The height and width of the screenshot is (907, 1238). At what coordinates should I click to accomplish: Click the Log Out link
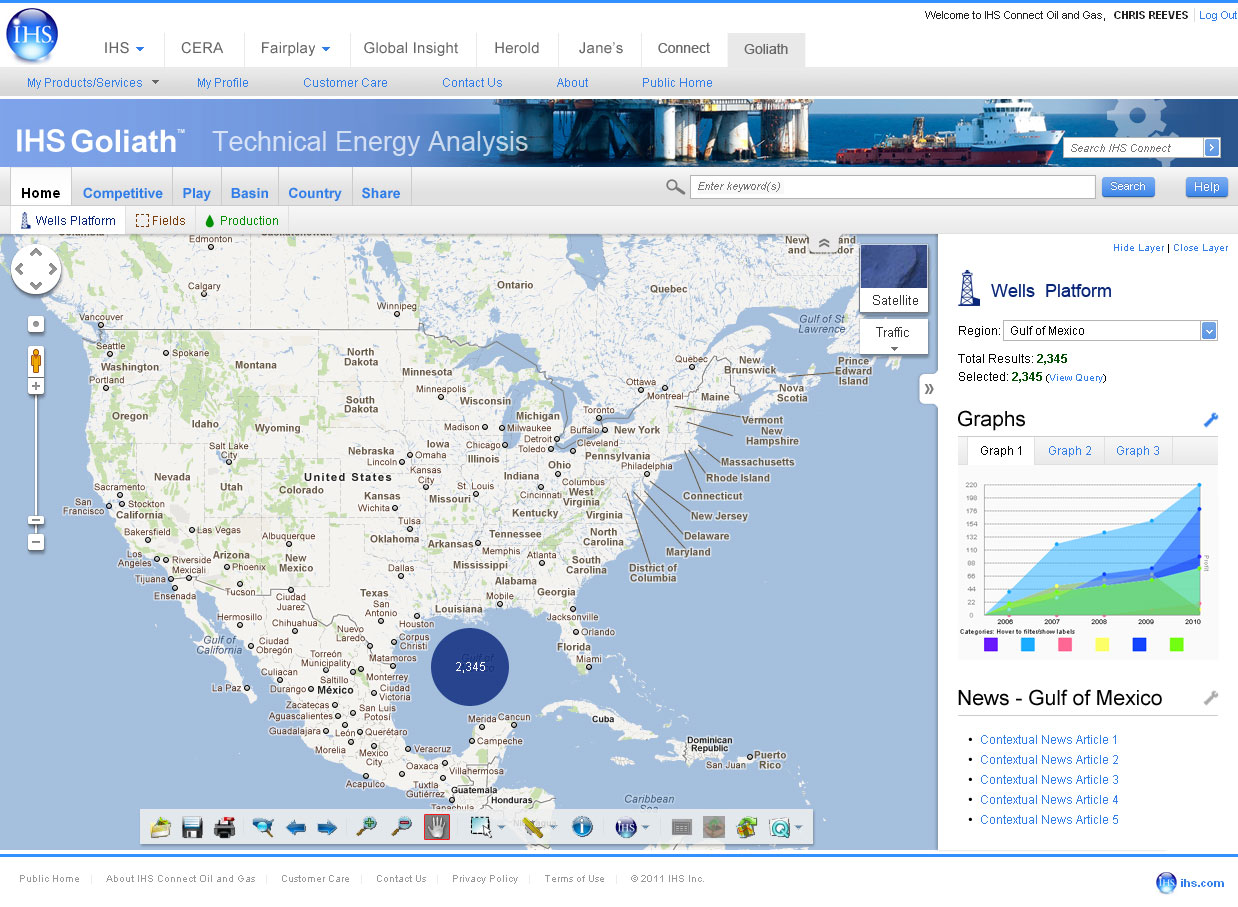point(1218,15)
